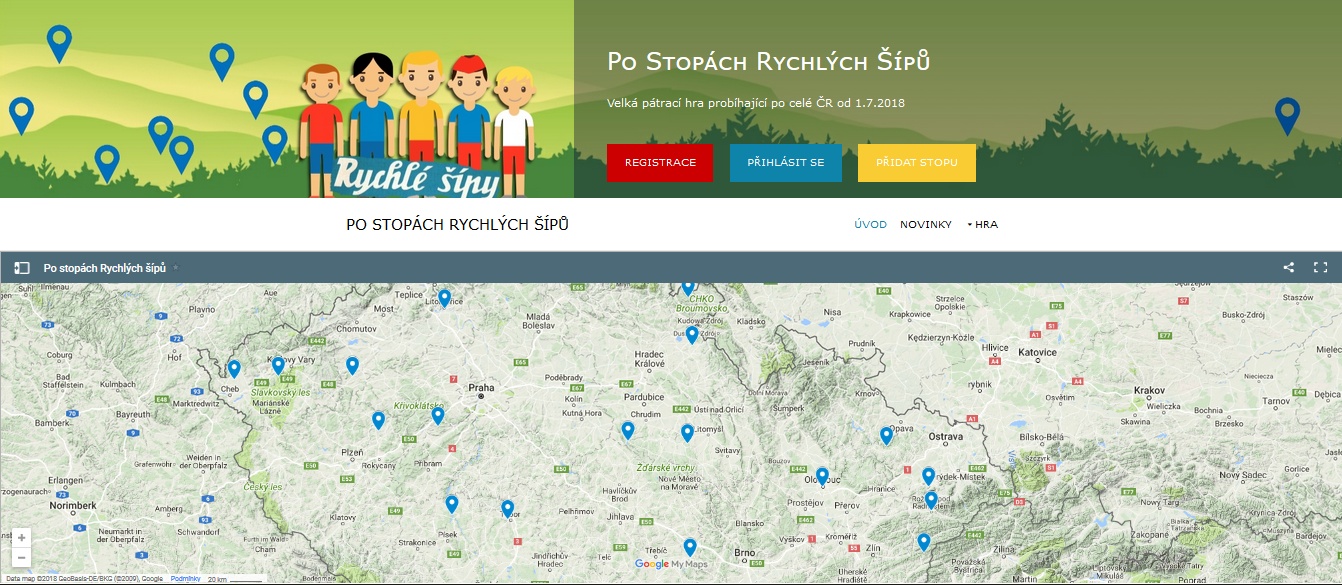Open the Podmínky map terms link
The height and width of the screenshot is (585, 1342).
pyautogui.click(x=186, y=578)
